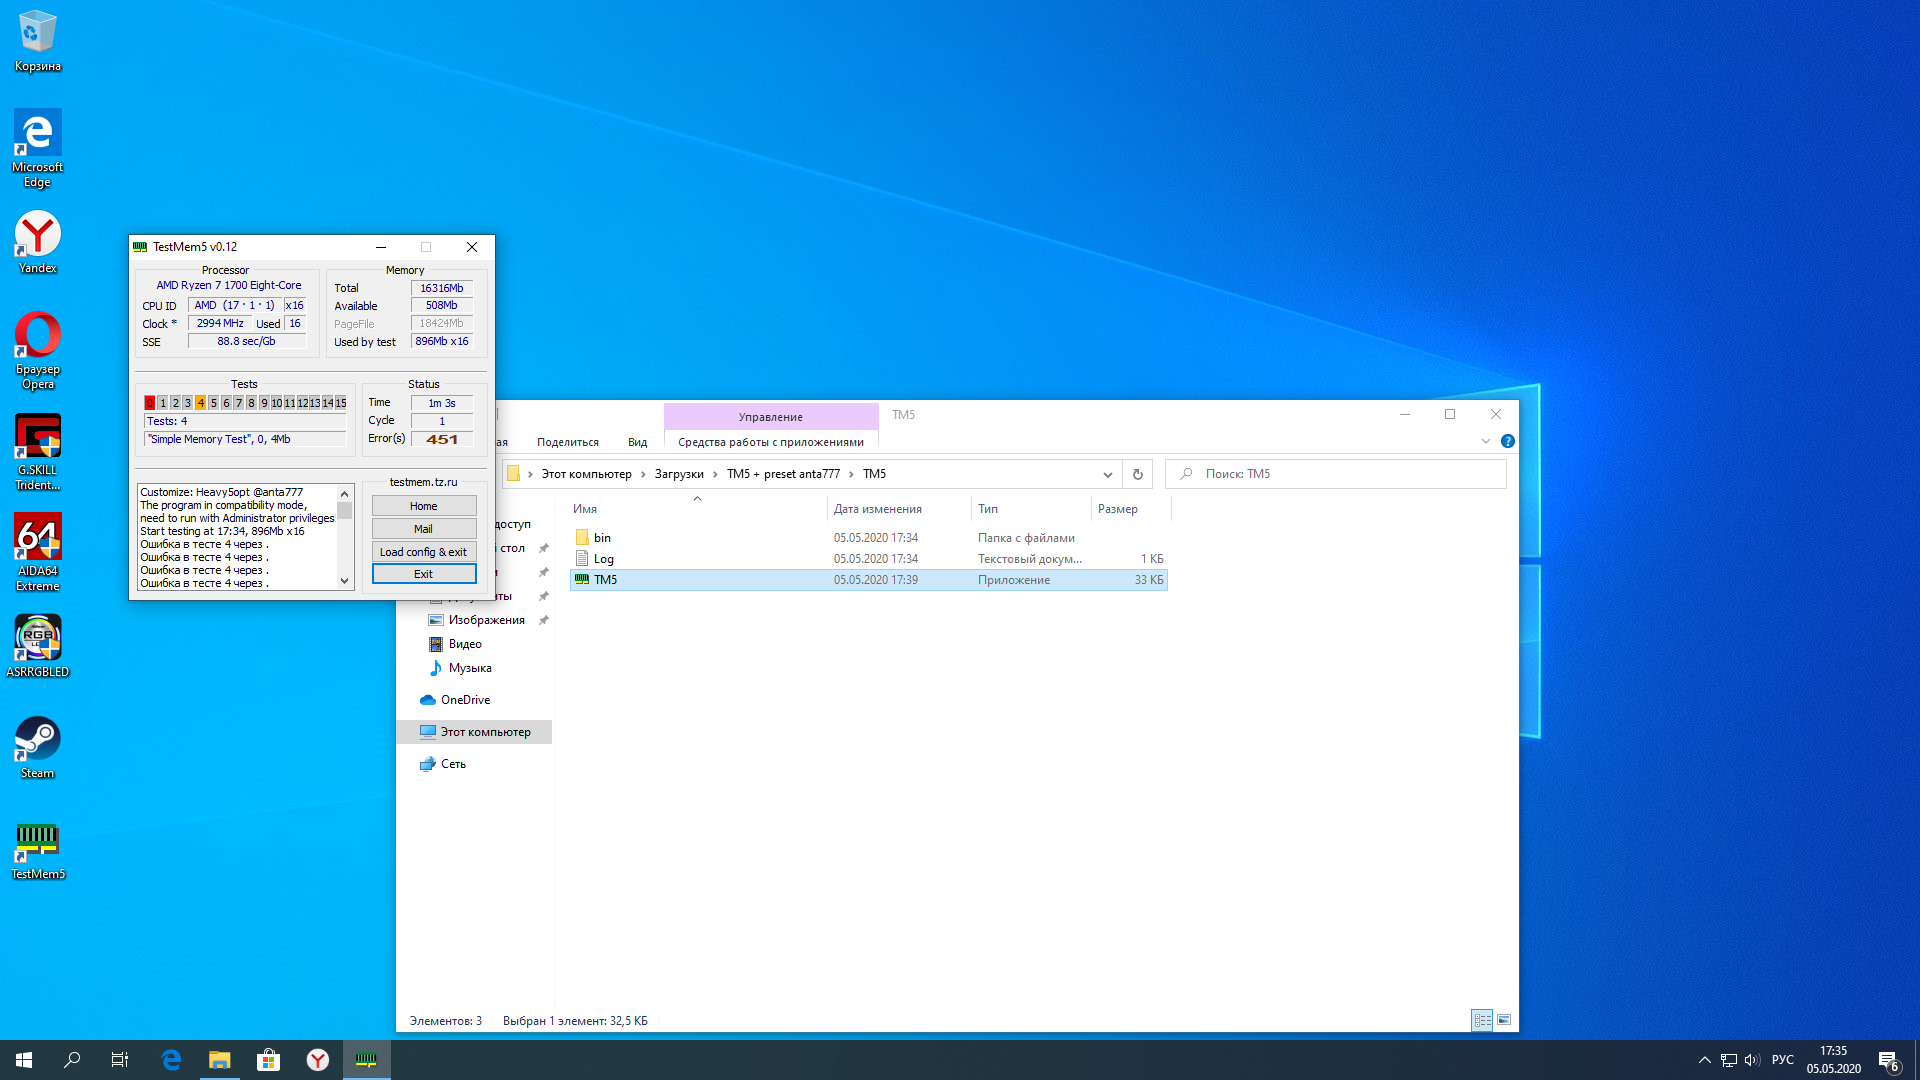Image resolution: width=1920 pixels, height=1080 pixels.
Task: Expand the address bar history dropdown
Action: pyautogui.click(x=1107, y=474)
